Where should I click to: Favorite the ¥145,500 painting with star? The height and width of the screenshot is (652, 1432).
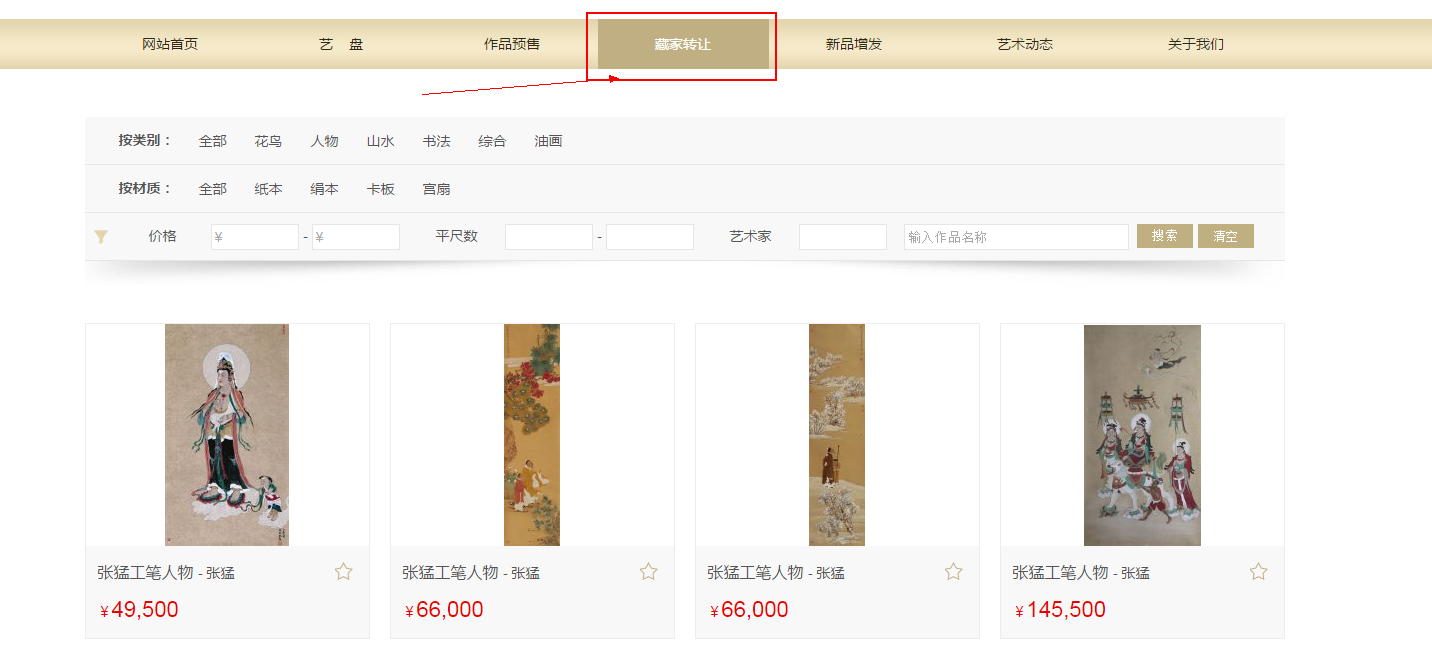[x=1259, y=572]
